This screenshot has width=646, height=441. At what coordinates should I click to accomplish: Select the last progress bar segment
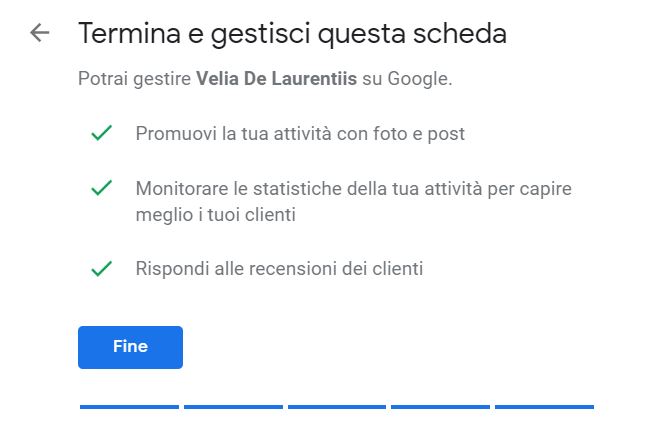tap(544, 407)
